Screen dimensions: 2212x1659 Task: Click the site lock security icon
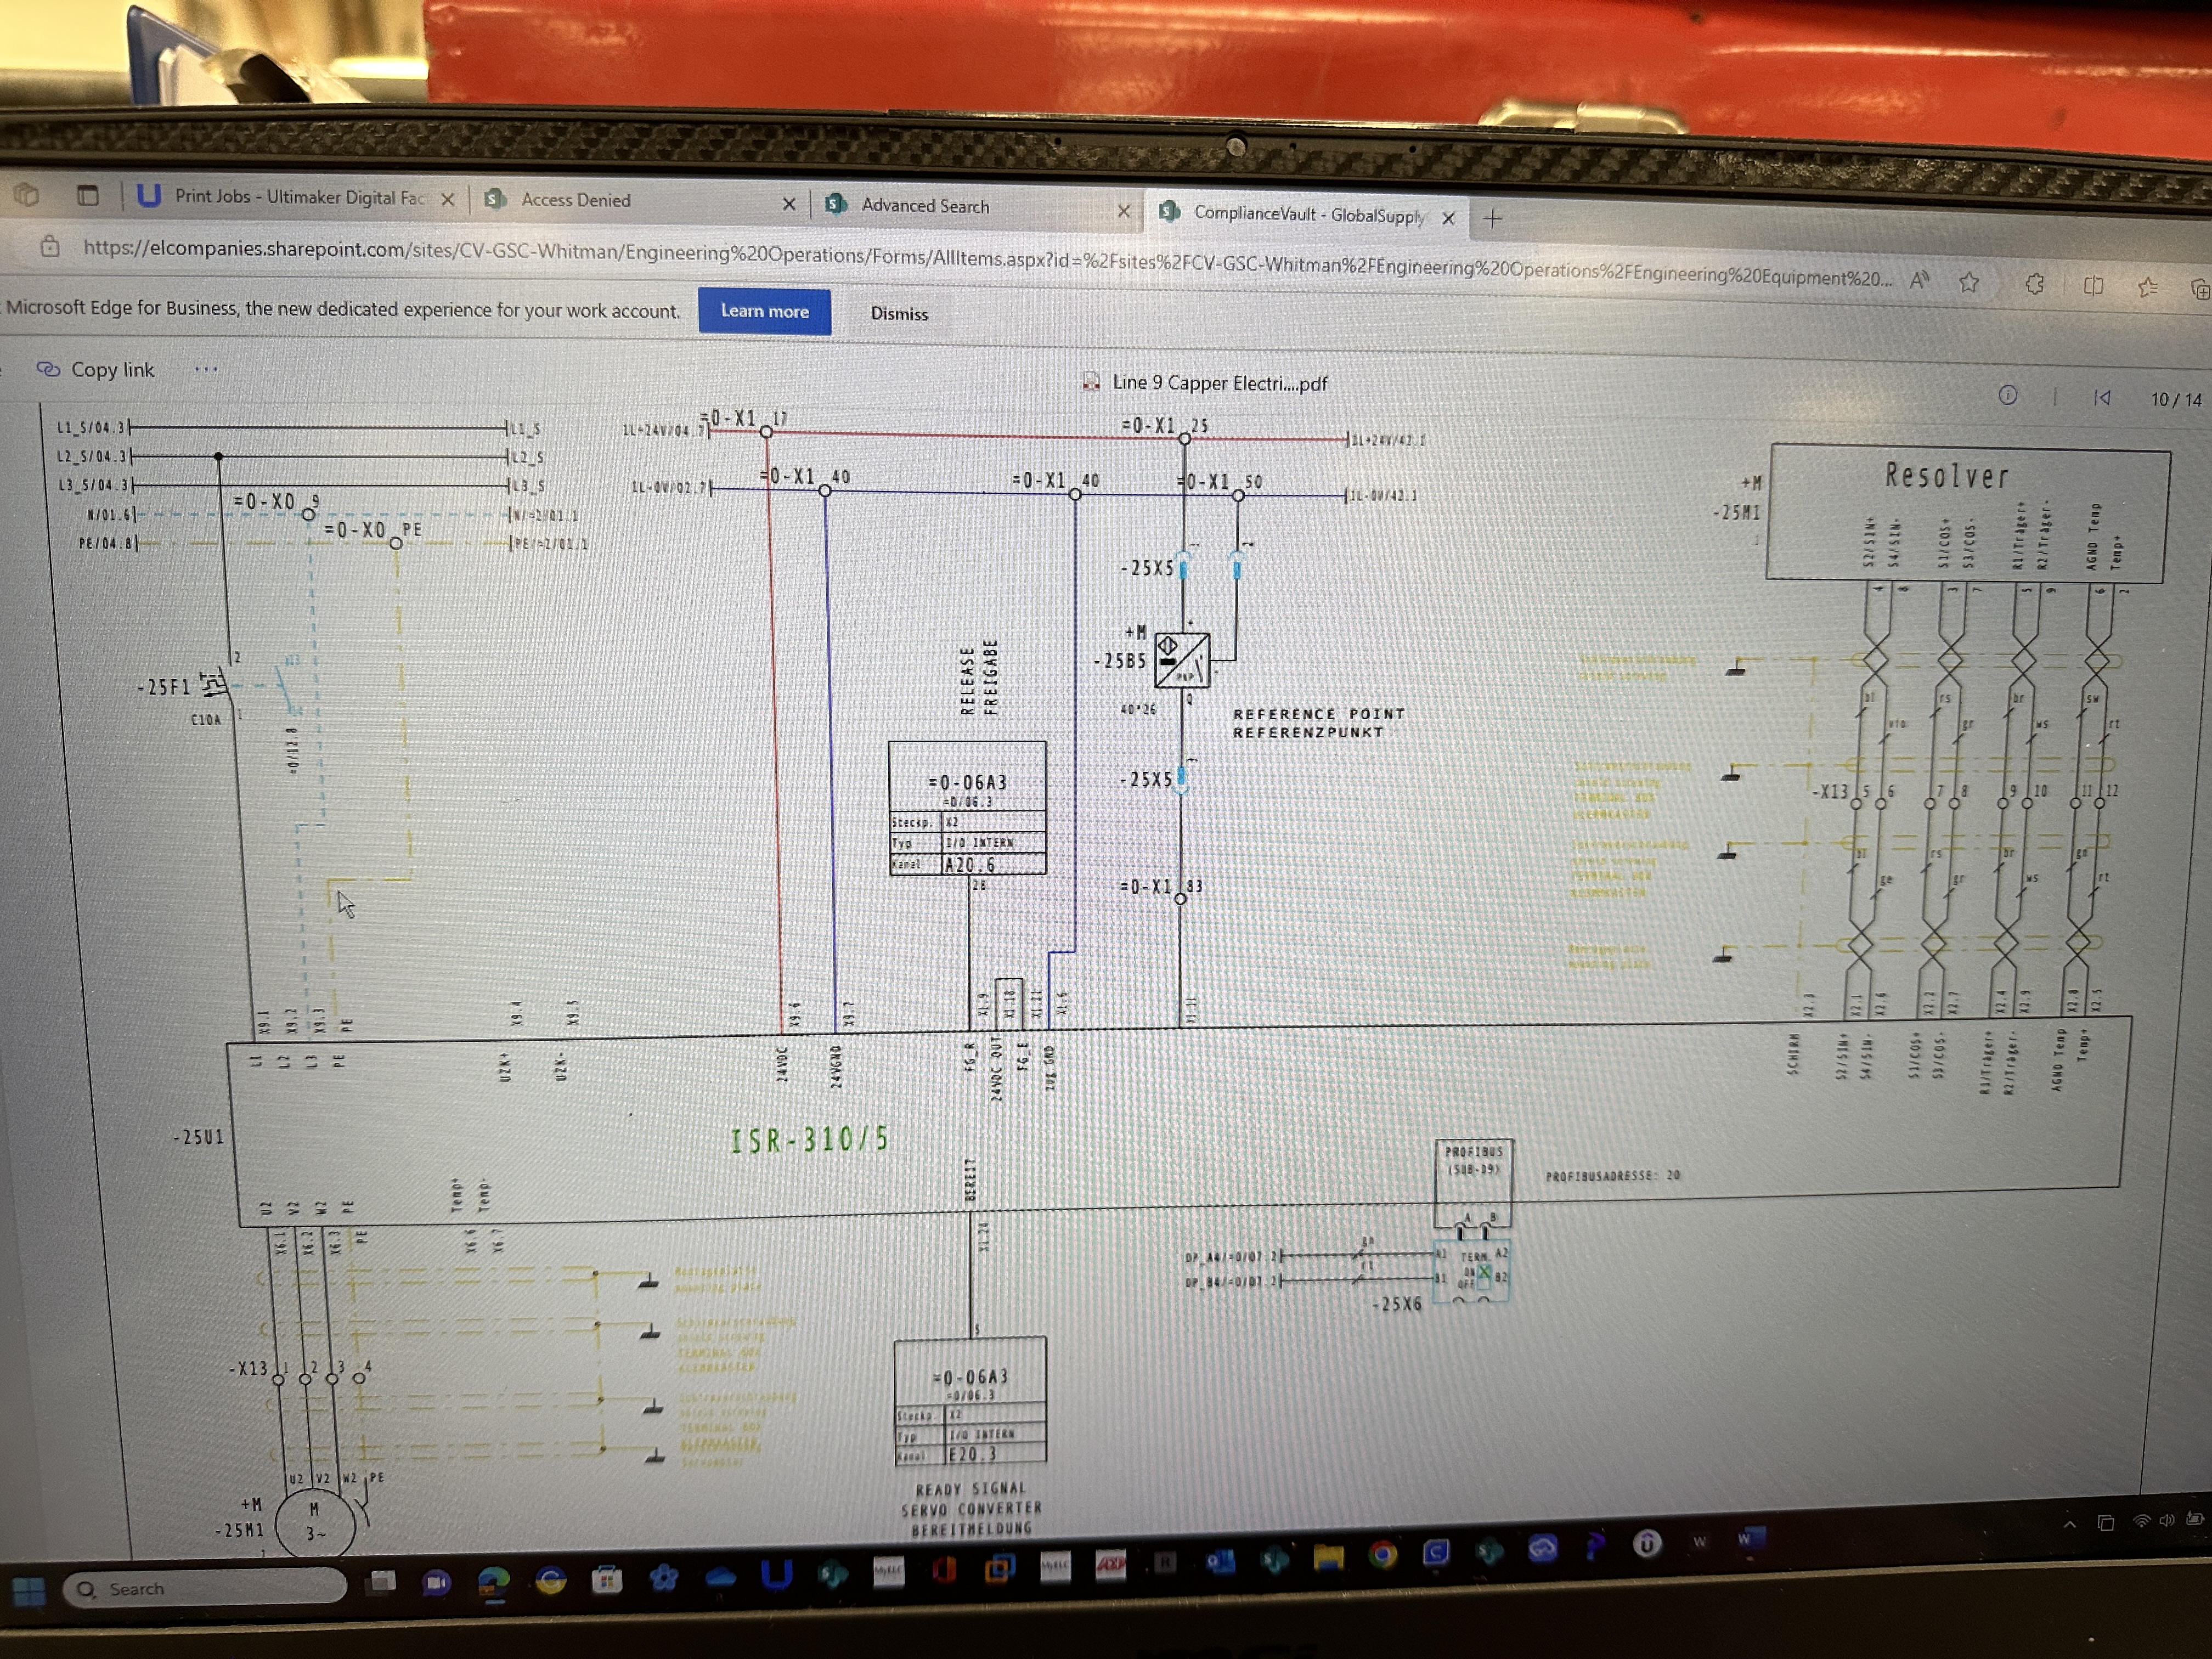coord(50,246)
